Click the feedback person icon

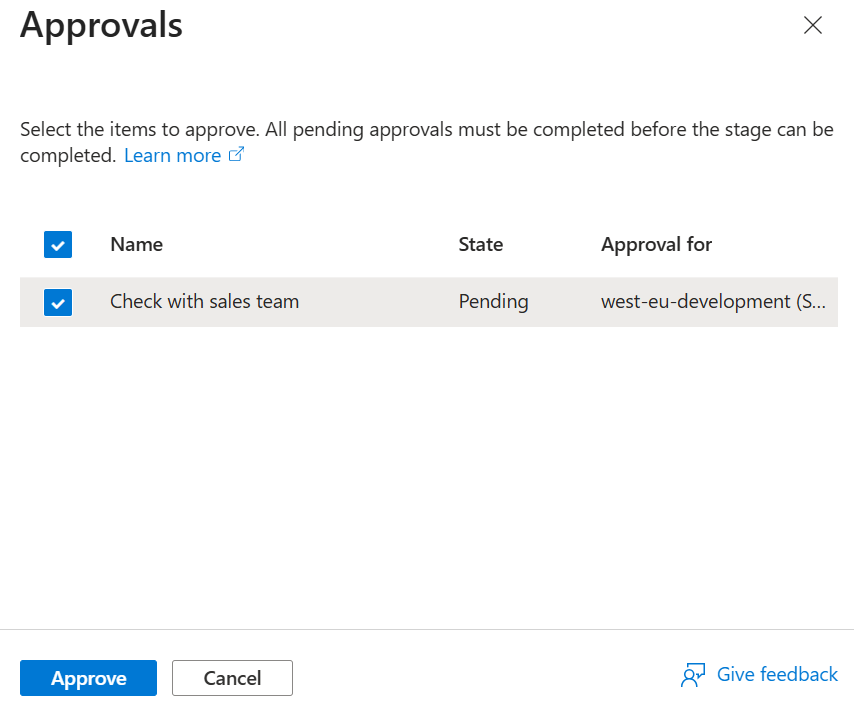coord(693,676)
